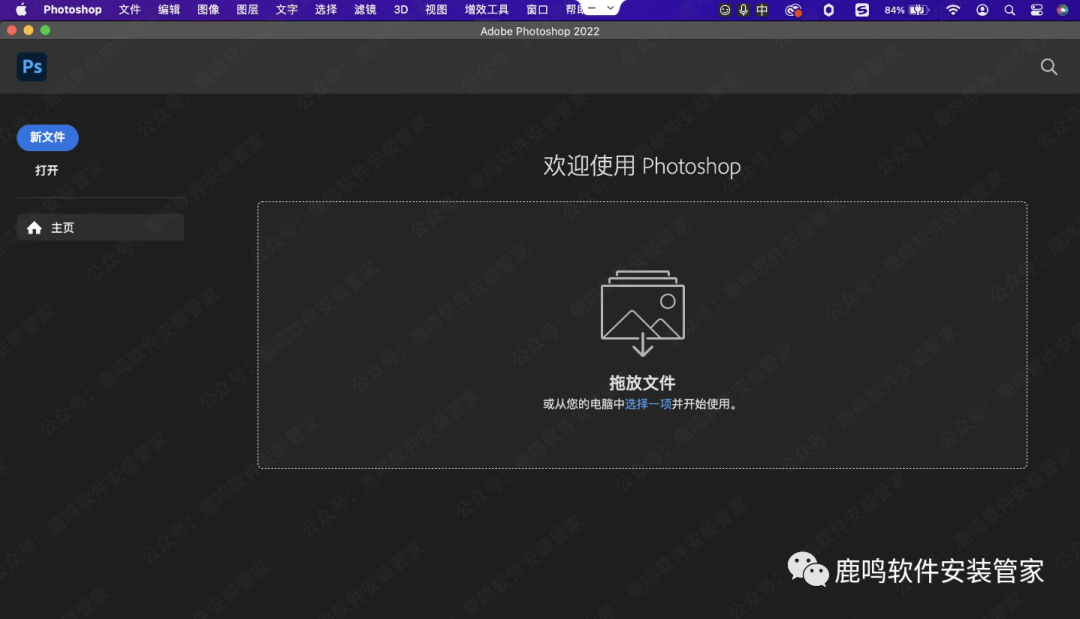
Task: Click the Wi-Fi icon in the menu bar
Action: (x=953, y=10)
